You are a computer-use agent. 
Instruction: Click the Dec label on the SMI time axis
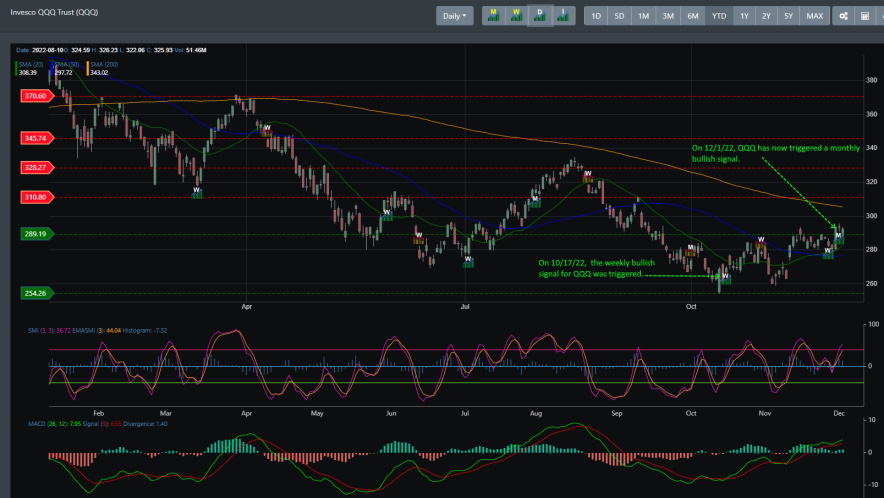pos(839,413)
